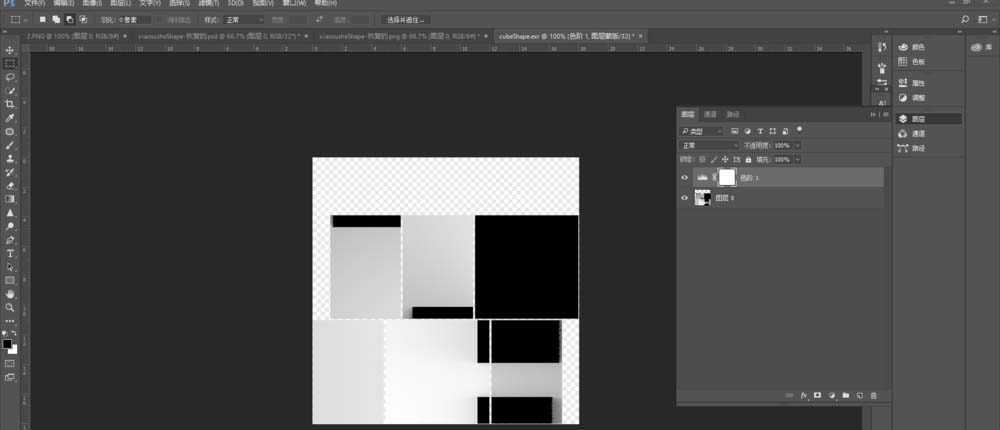Open layer blend mode 正常 dropdown
Viewport: 1000px width, 430px height.
click(x=709, y=145)
